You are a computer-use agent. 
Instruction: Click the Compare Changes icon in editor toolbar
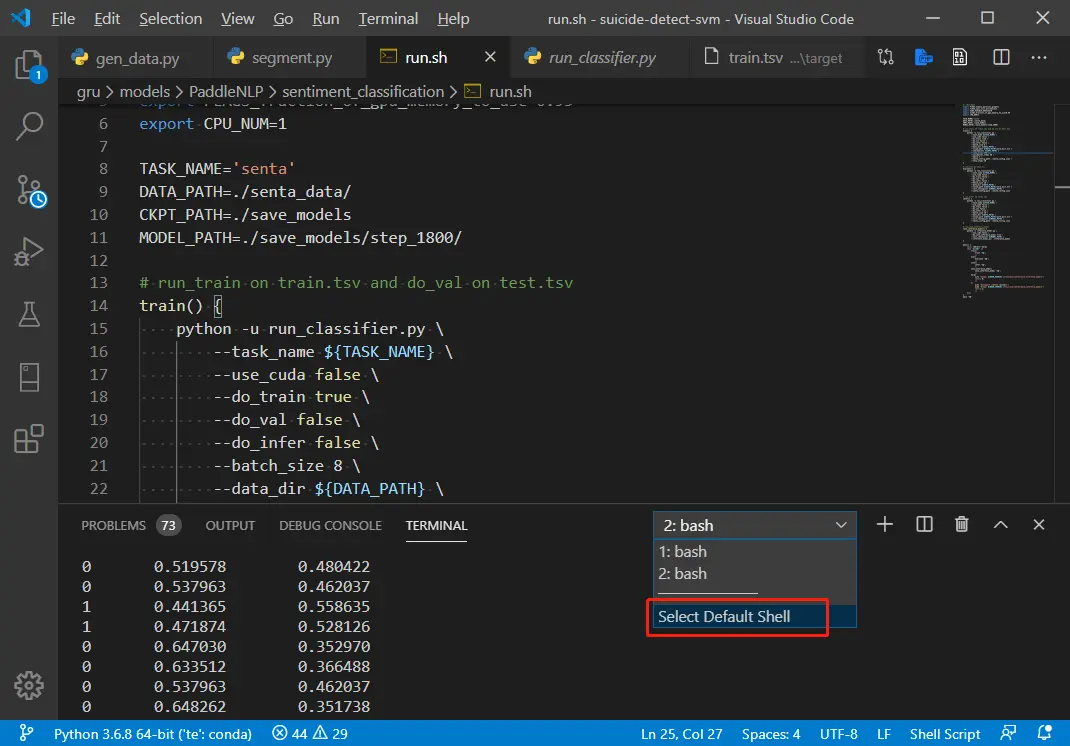885,57
